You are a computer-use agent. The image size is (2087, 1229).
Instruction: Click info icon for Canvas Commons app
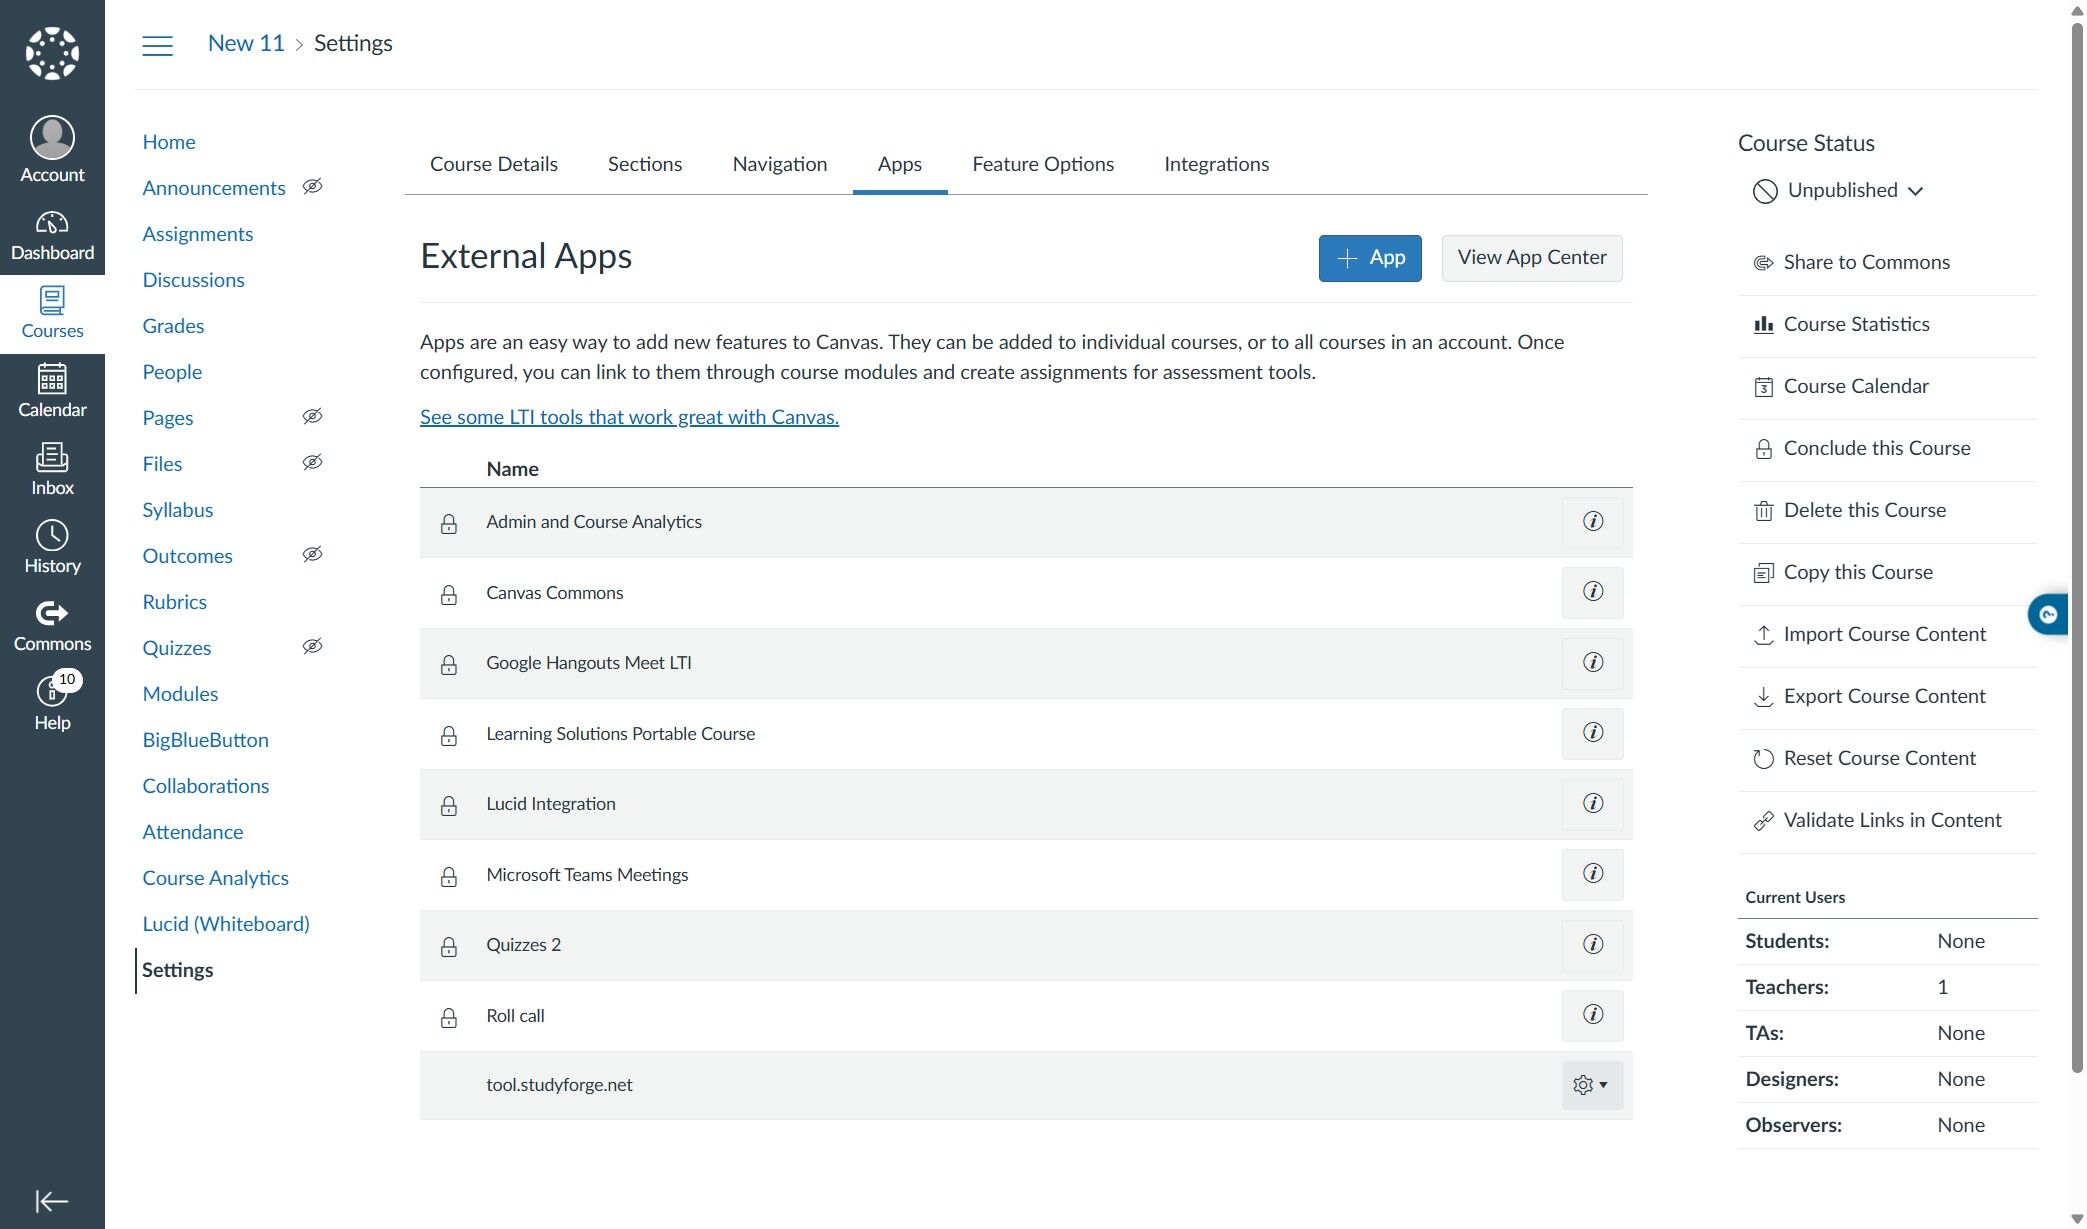point(1592,592)
